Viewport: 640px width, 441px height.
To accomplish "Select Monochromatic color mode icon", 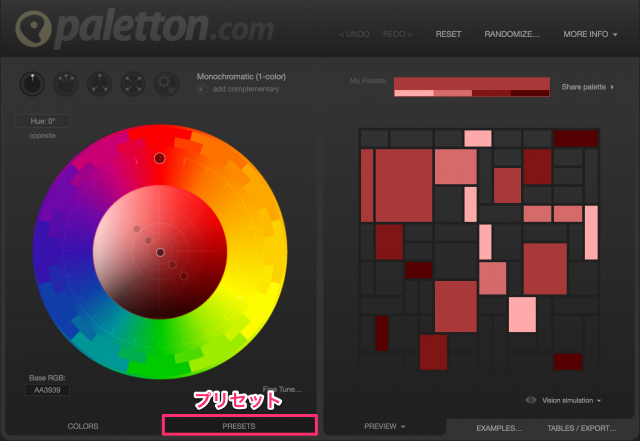I will (x=32, y=84).
